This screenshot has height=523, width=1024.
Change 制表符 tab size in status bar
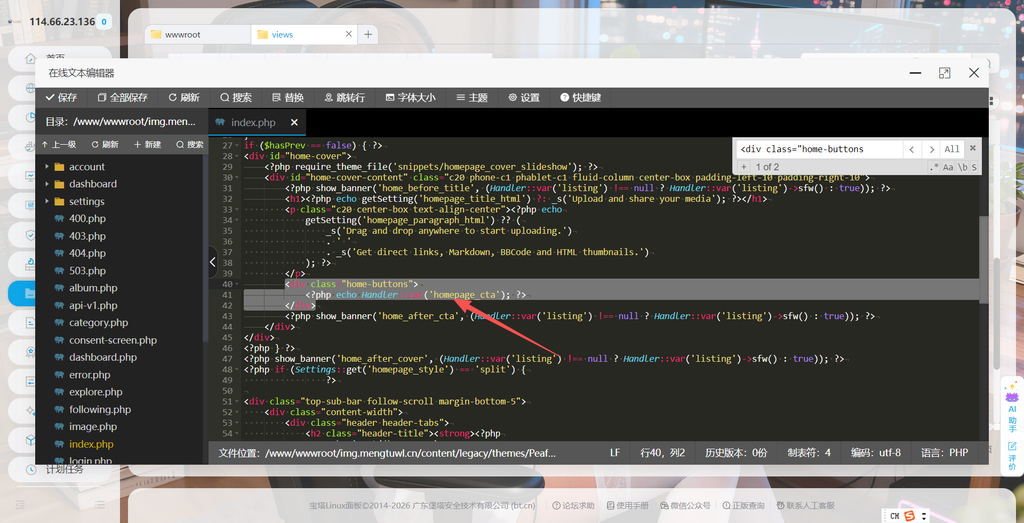[x=809, y=452]
